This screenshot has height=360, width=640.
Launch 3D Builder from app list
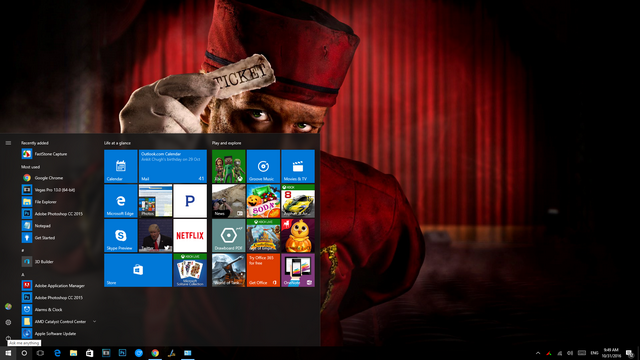coord(59,262)
